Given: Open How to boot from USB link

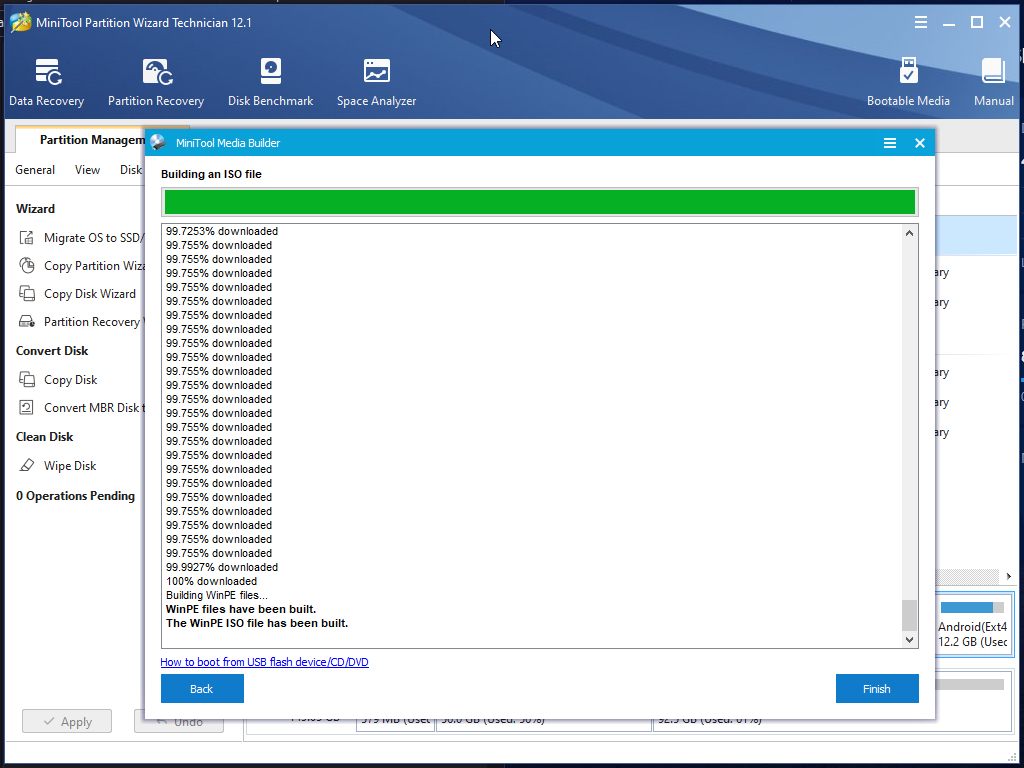Looking at the screenshot, I should [x=264, y=662].
